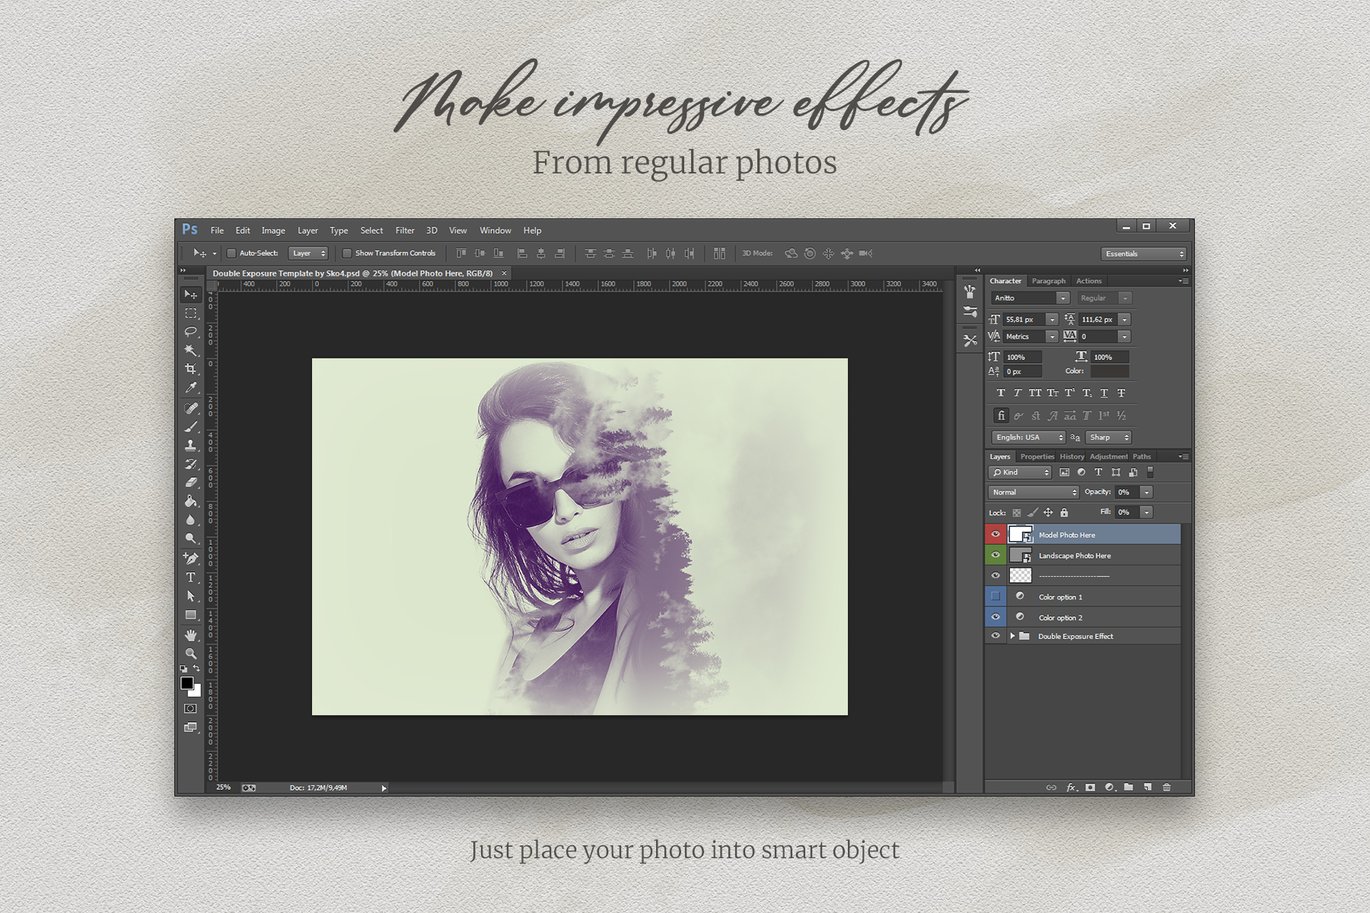The height and width of the screenshot is (913, 1370).
Task: Close the Double Exposure Template document tab
Action: 504,273
